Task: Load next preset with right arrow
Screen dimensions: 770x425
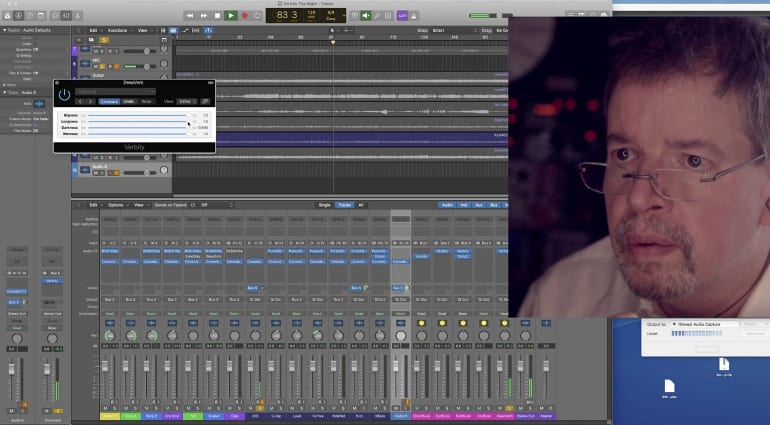Action: pos(90,101)
